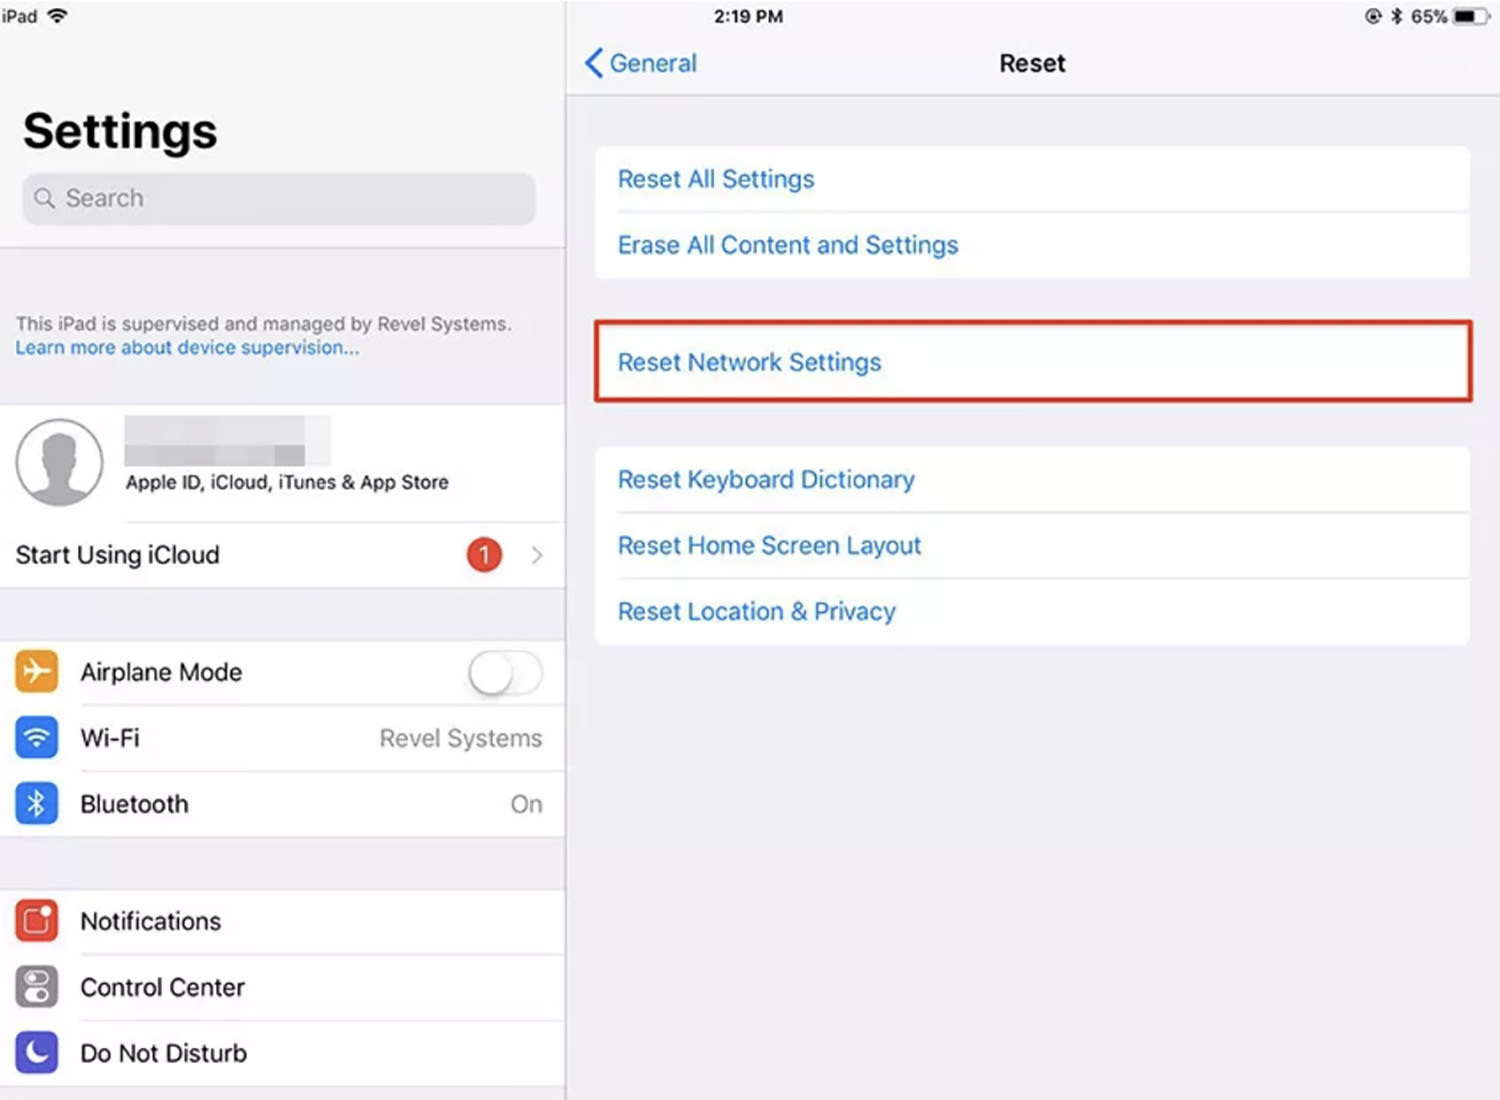
Task: Tap the red Notifications icon
Action: 36,921
